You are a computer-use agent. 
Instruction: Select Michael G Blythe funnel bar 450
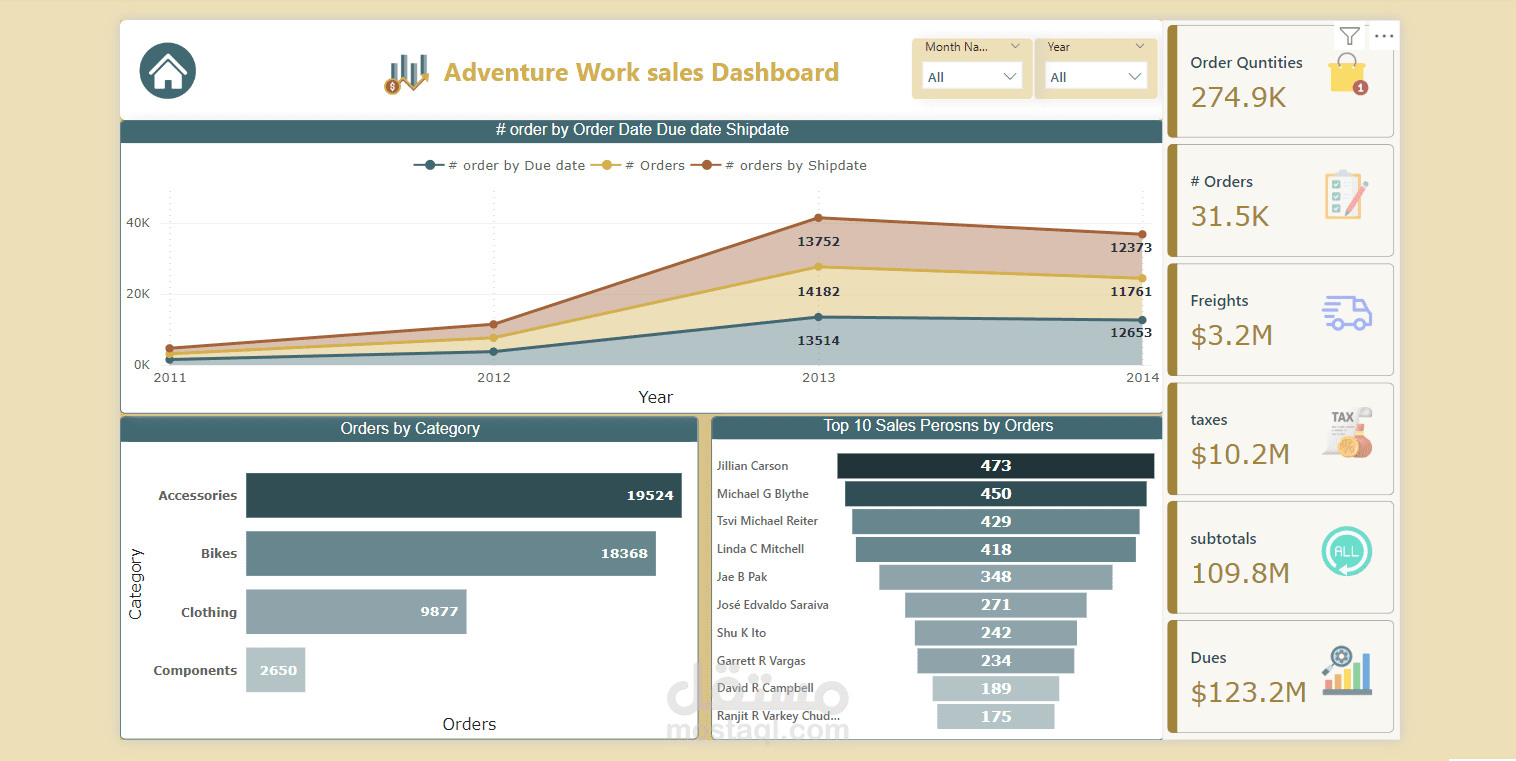[996, 494]
